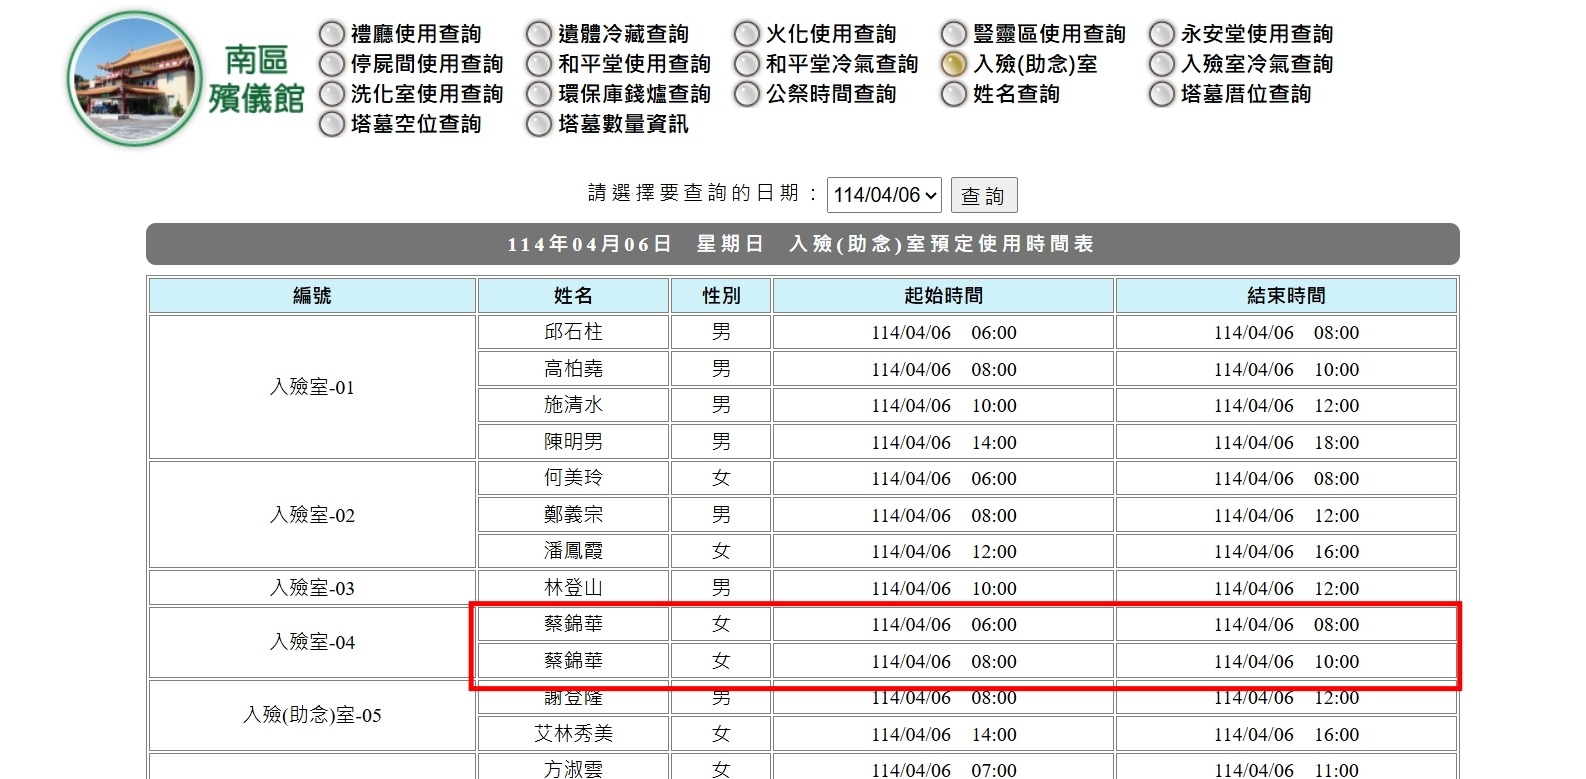Choose the 遺體冷藏查詢 option
Screen dimensions: 1586x779
coord(539,34)
